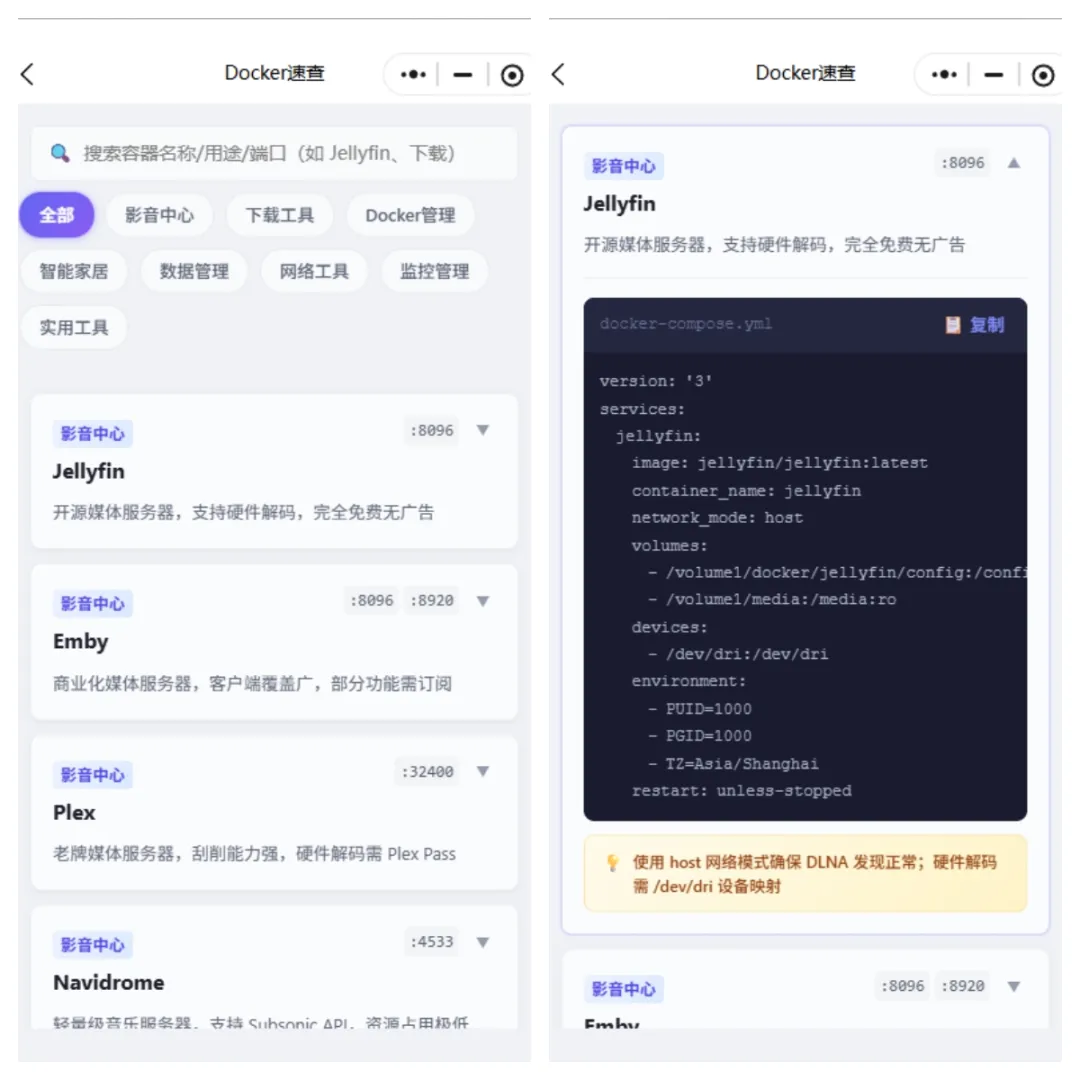Image resolution: width=1080 pixels, height=1080 pixels.
Task: Select the 全部 category tab
Action: pos(56,215)
